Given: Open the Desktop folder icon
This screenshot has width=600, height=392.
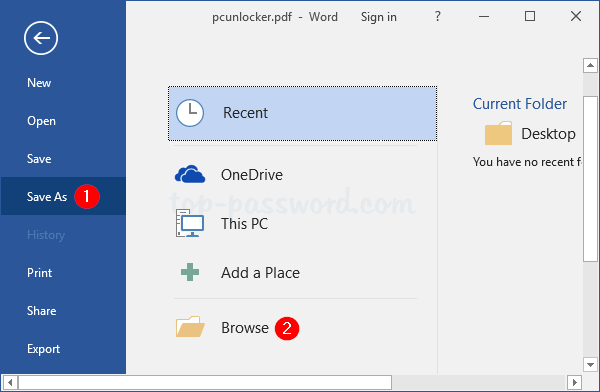Looking at the screenshot, I should (x=498, y=133).
